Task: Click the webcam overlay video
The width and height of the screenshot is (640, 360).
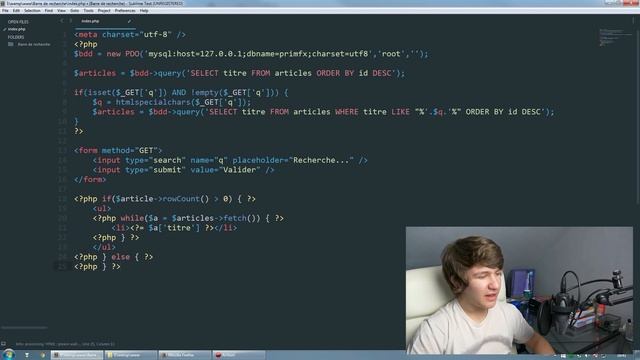Action: click(x=519, y=290)
